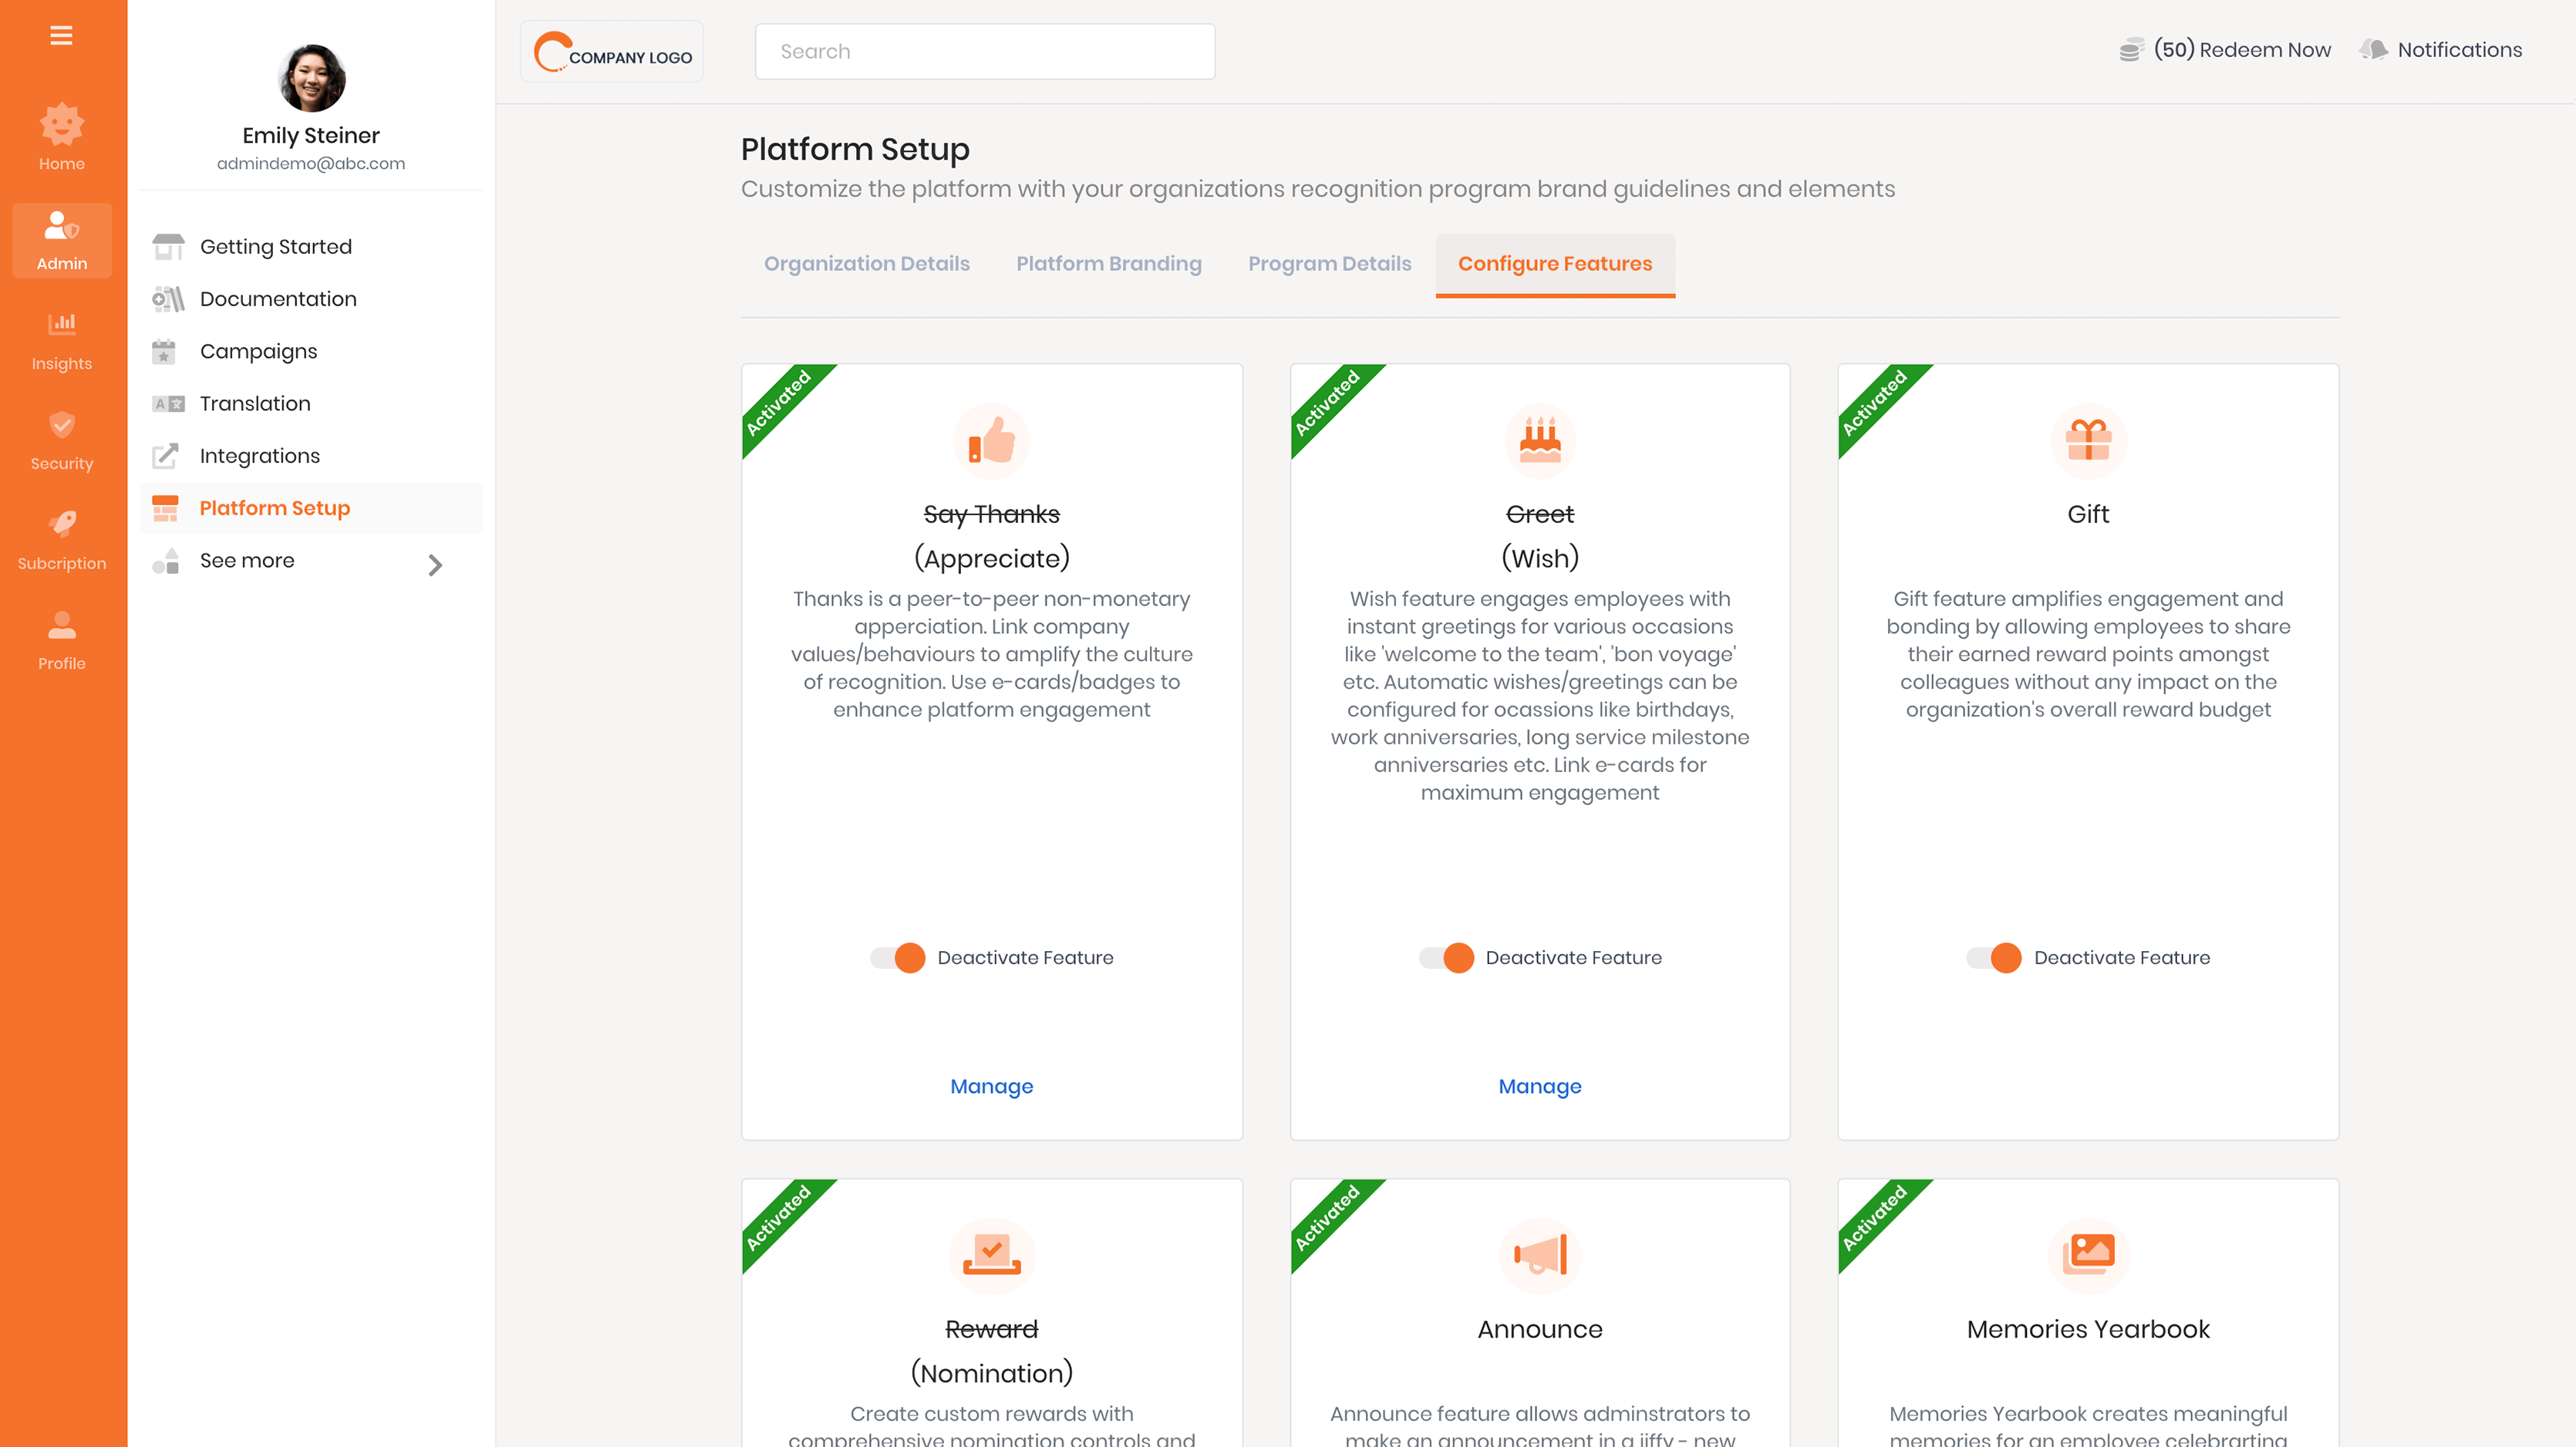This screenshot has height=1447, width=2576.
Task: Toggle off the Greet (Wish) feature switch
Action: pyautogui.click(x=1446, y=958)
